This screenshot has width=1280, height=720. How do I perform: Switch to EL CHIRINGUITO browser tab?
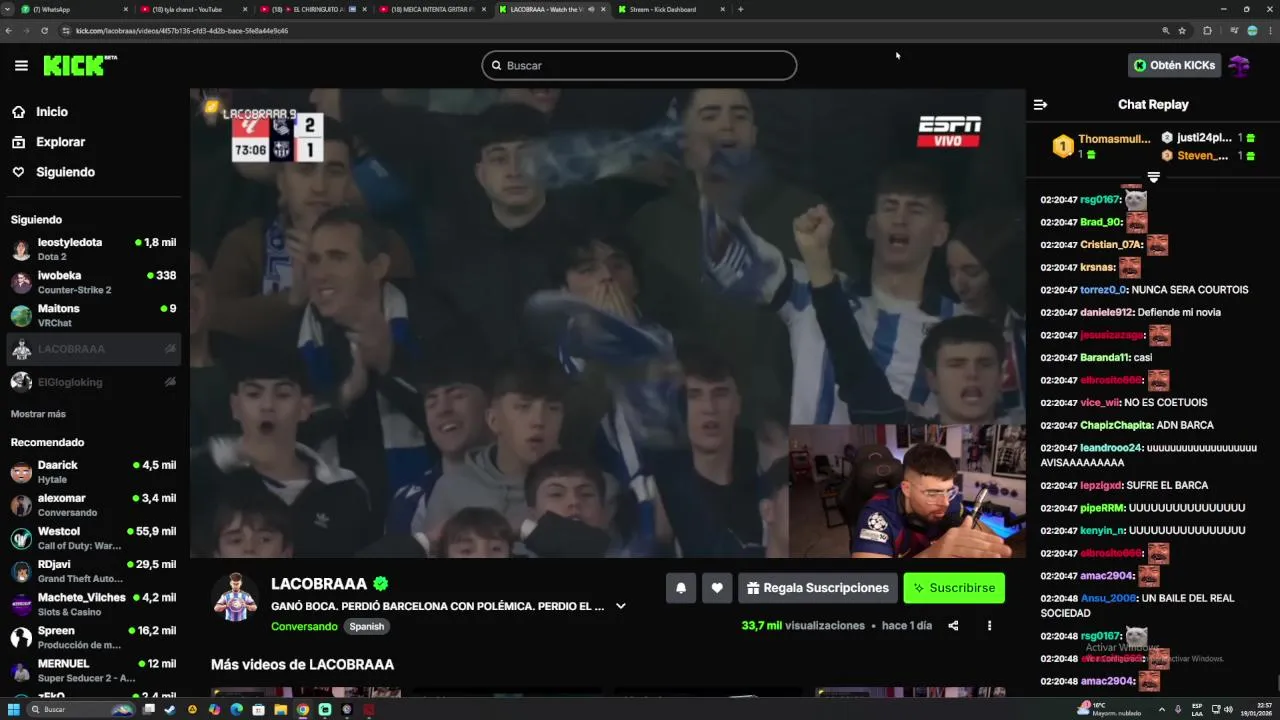tap(313, 9)
